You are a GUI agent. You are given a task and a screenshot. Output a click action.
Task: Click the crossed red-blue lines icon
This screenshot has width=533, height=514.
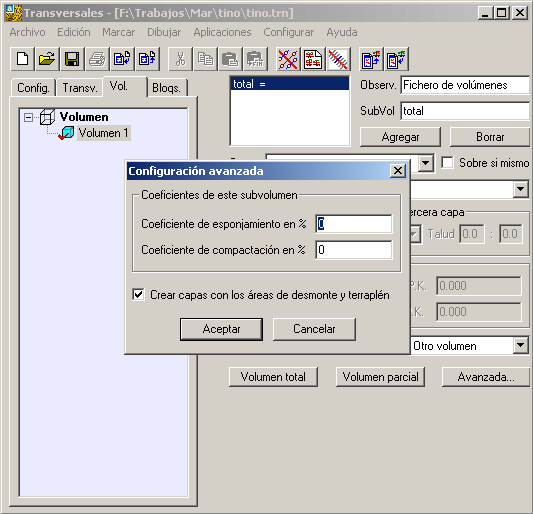(x=288, y=59)
